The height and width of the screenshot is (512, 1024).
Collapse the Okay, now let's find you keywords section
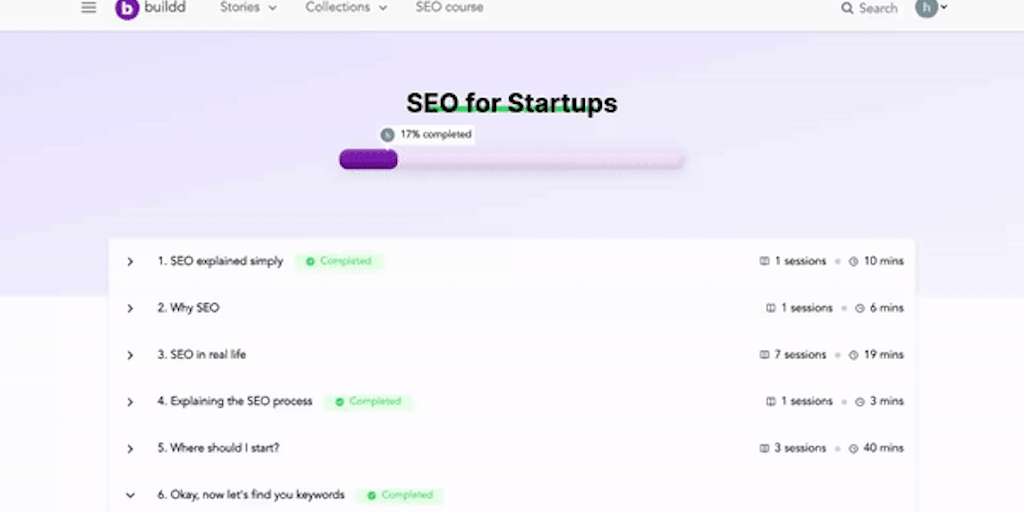click(130, 495)
